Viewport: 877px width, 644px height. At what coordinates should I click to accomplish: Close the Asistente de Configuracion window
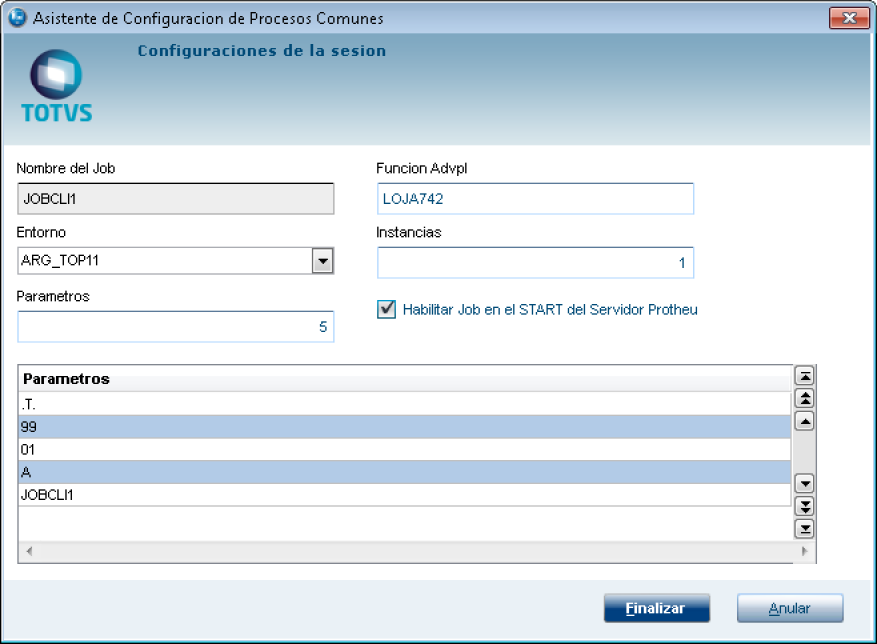[849, 18]
